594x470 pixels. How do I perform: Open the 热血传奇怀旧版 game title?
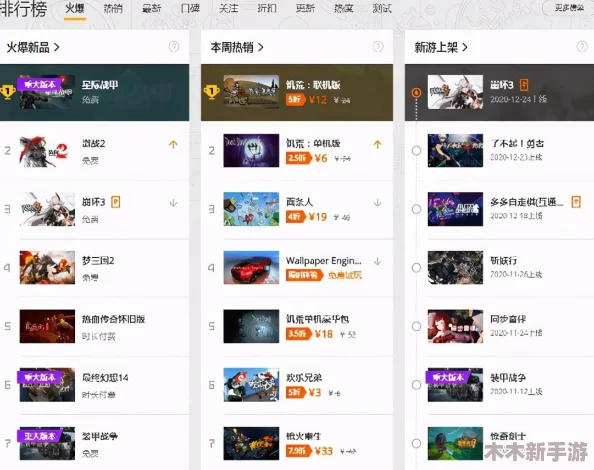(113, 319)
